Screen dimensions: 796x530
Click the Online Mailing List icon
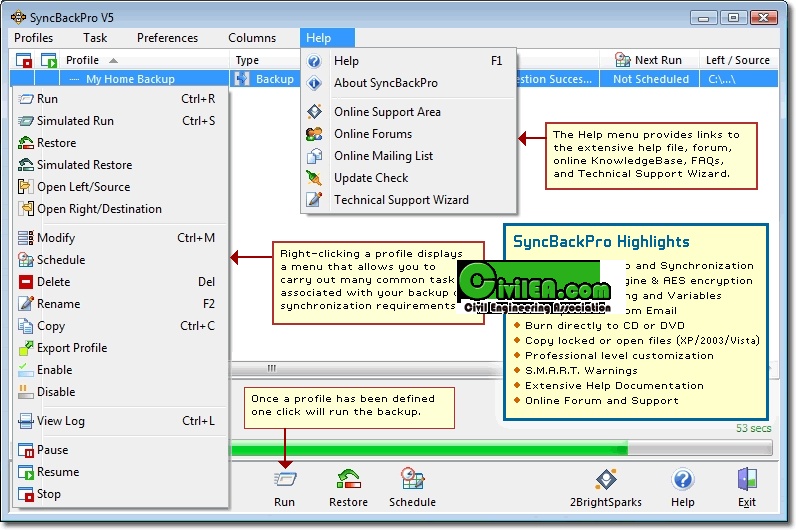coord(314,156)
